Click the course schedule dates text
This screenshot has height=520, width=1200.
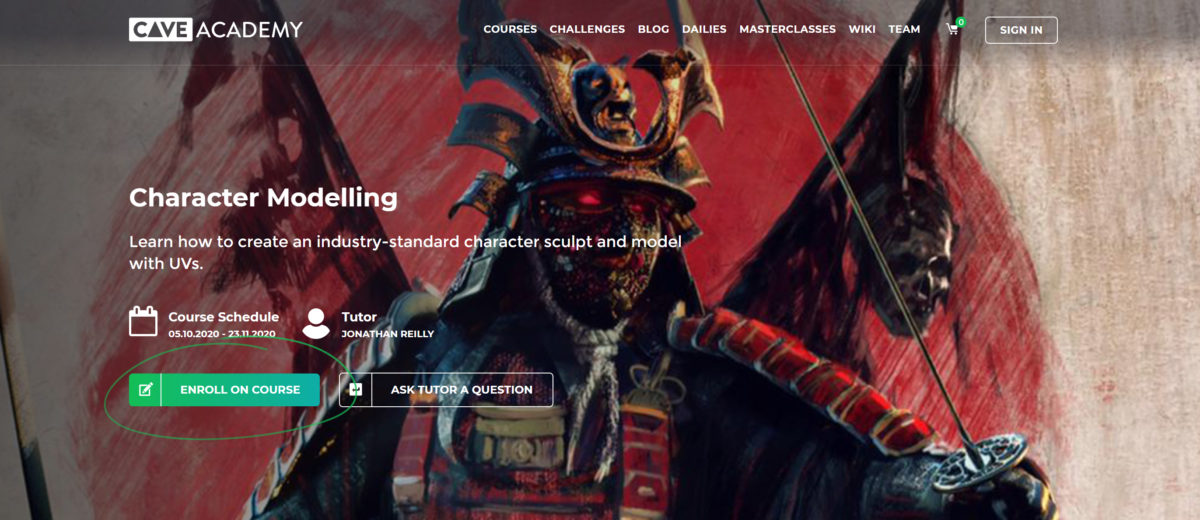[222, 334]
